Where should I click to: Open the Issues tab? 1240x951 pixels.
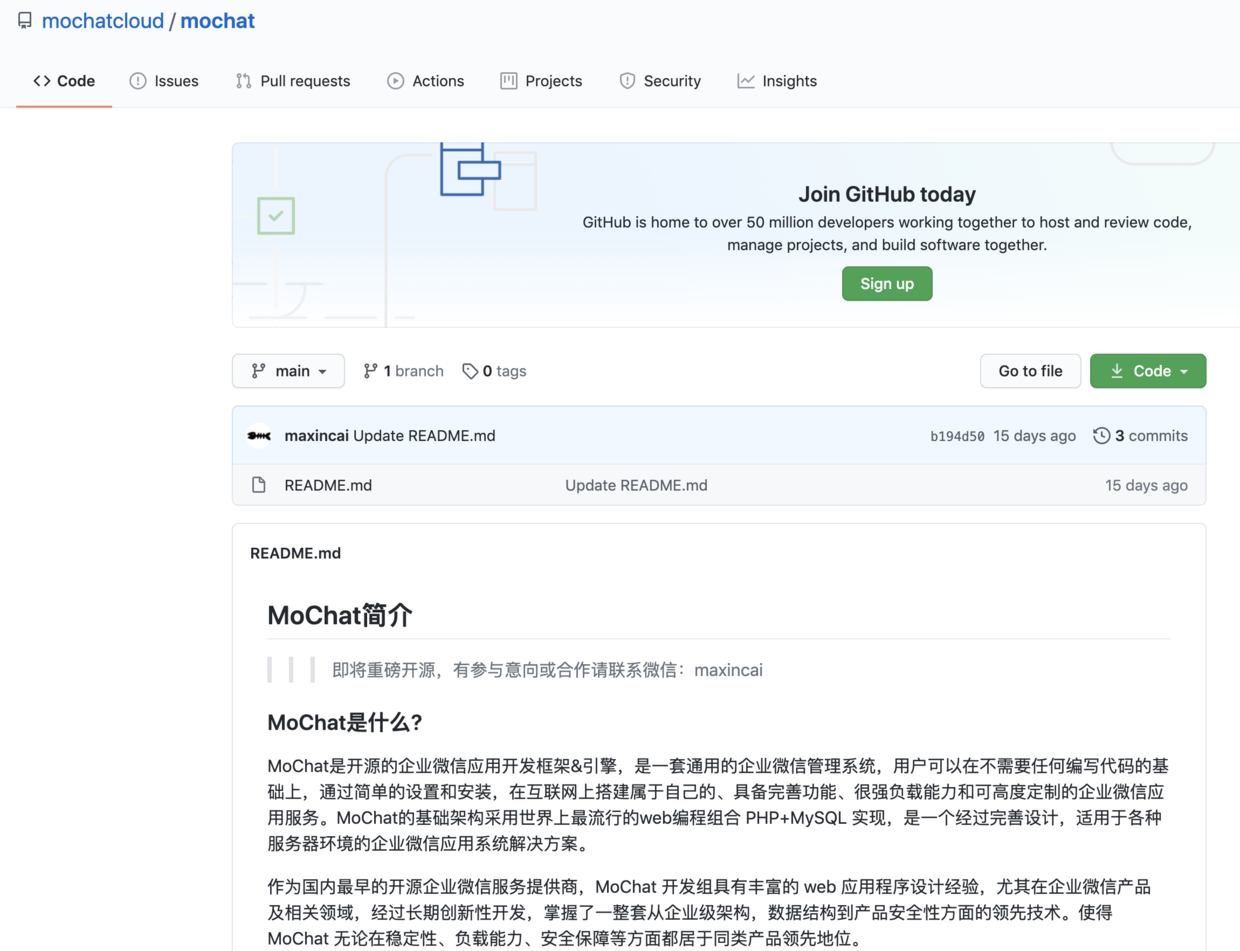164,81
